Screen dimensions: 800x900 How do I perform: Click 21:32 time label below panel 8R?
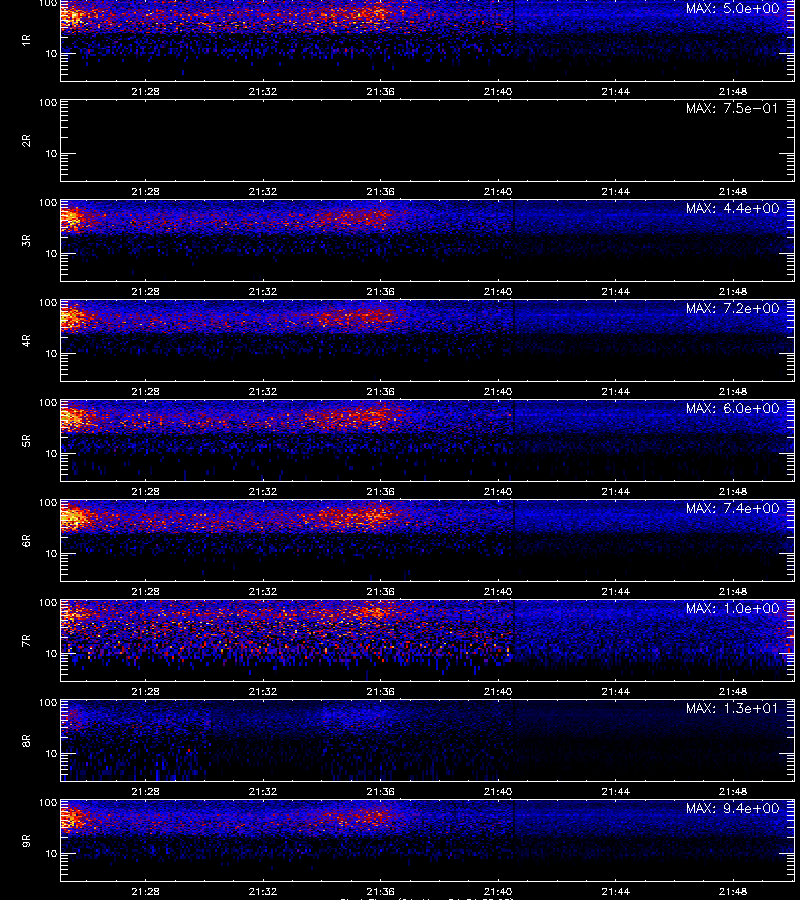263,792
